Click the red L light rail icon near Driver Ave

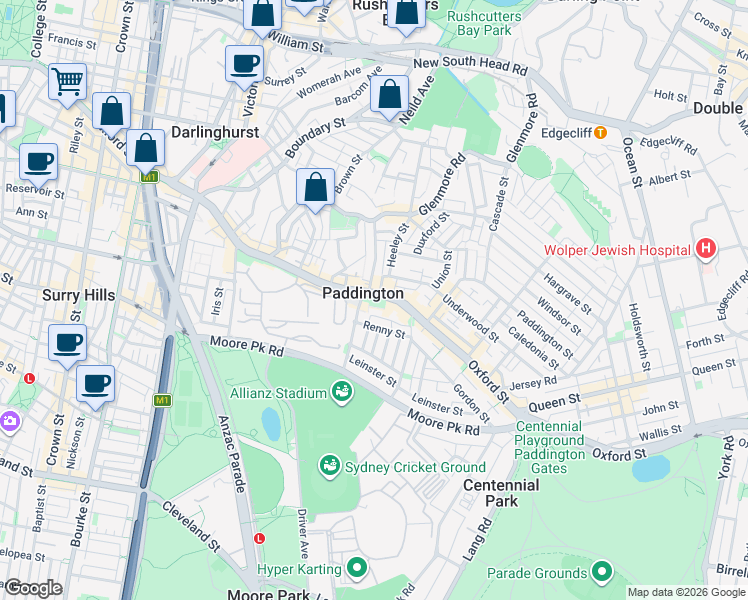259,538
